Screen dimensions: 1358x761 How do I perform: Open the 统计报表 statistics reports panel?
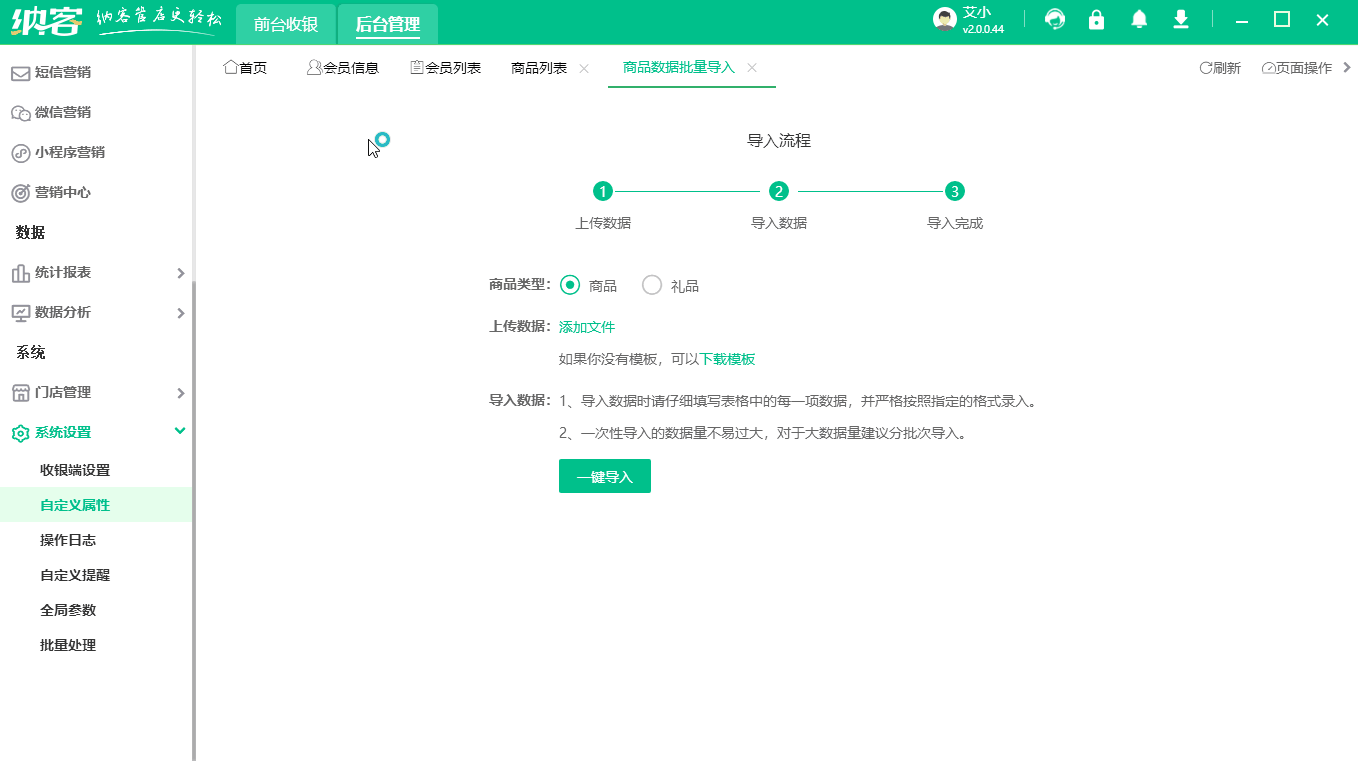click(x=64, y=272)
